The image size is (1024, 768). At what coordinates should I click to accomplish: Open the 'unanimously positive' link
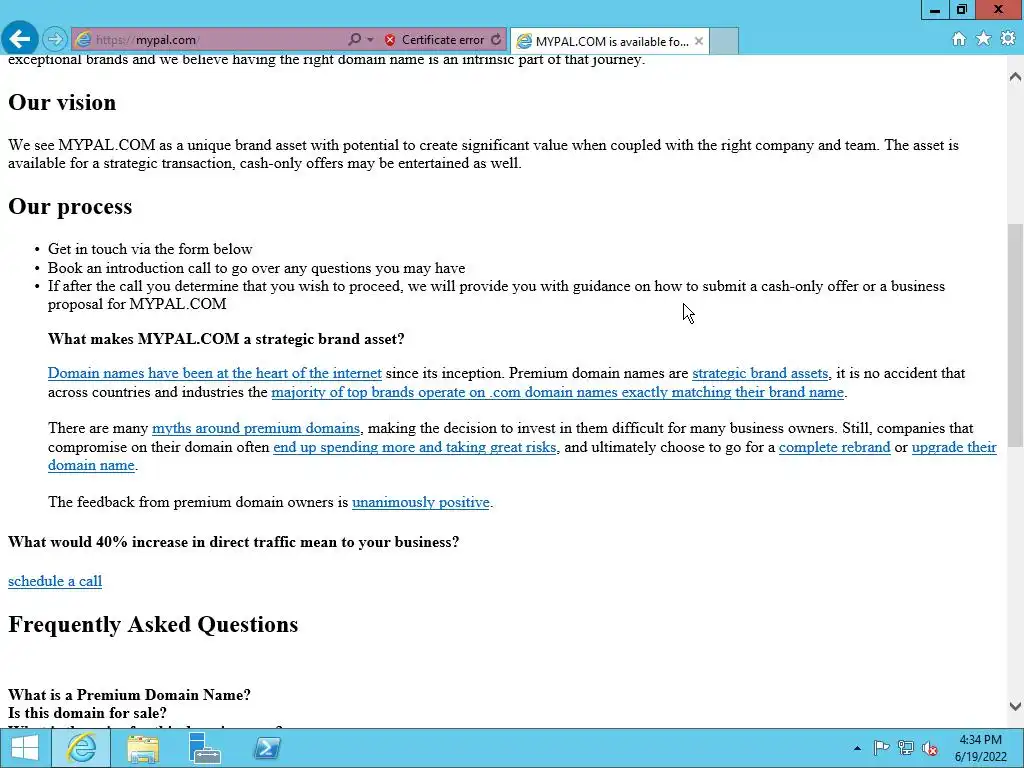[421, 502]
